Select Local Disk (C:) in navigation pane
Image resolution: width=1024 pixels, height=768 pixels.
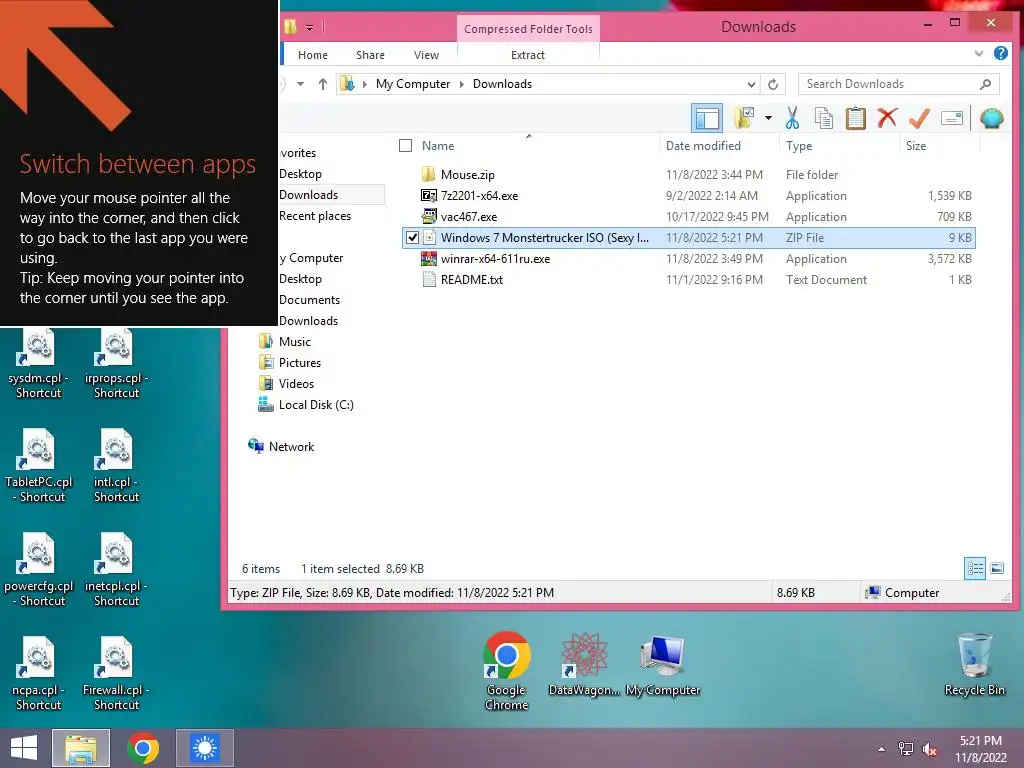(x=306, y=405)
